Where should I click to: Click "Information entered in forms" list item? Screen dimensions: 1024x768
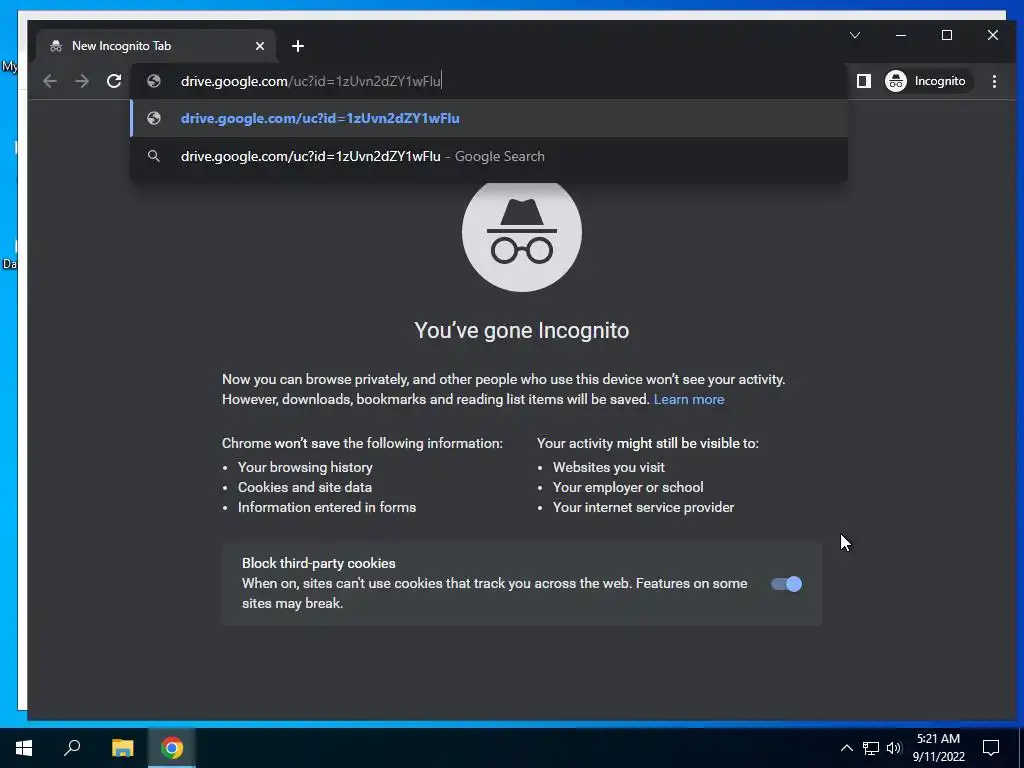point(327,507)
